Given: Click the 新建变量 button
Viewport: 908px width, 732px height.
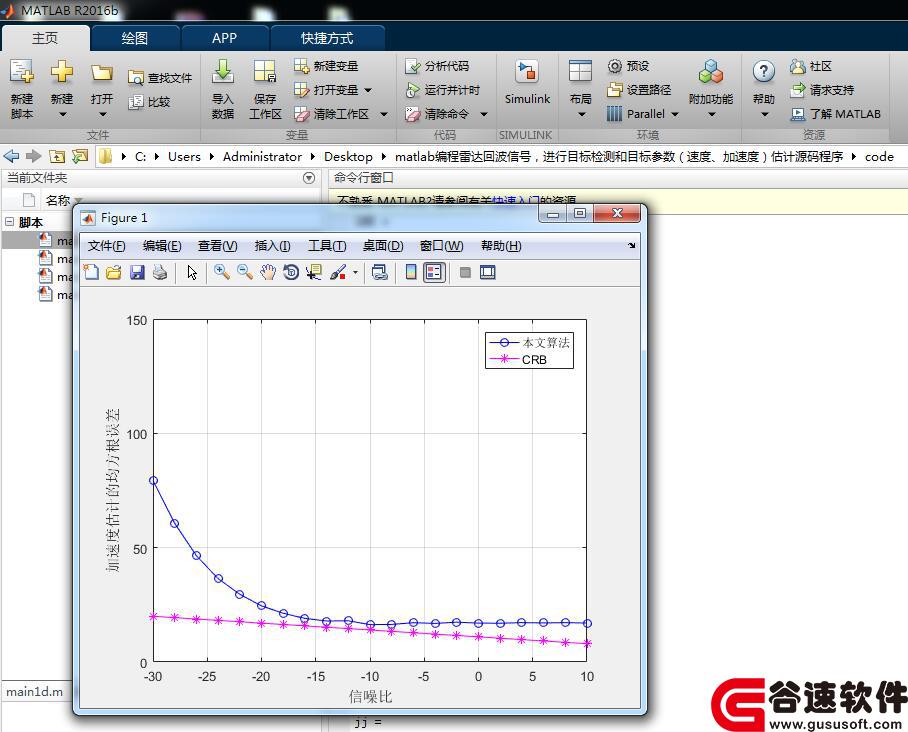Looking at the screenshot, I should (x=327, y=66).
